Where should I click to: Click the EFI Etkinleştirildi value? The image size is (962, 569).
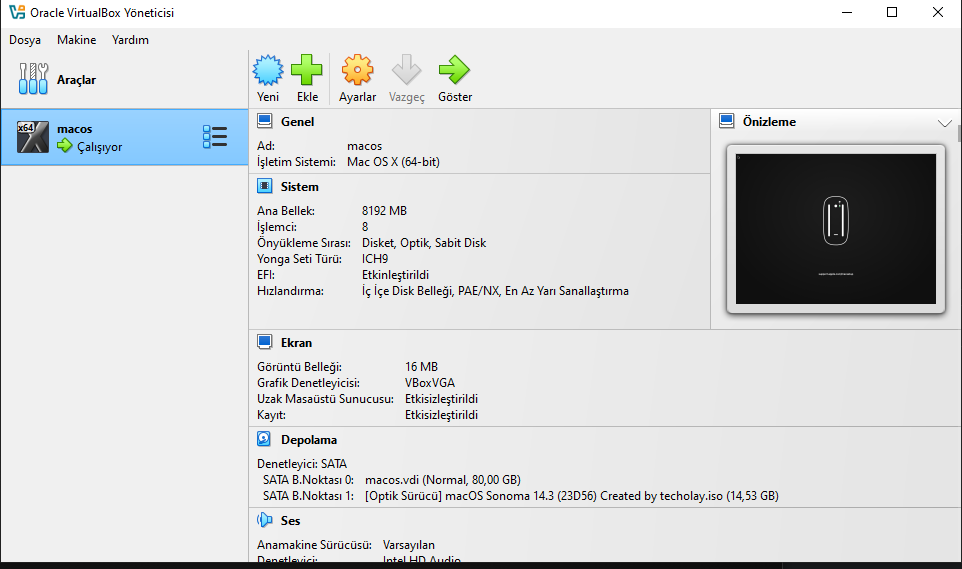pos(395,274)
